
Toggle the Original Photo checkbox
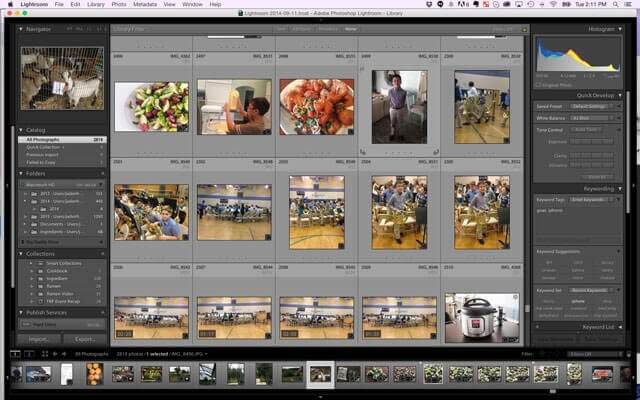click(539, 86)
